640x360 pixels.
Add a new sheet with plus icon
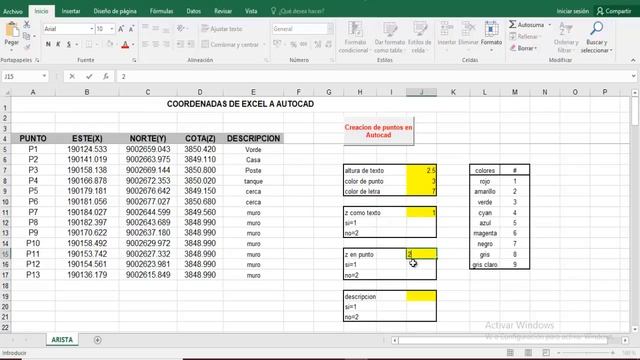tap(98, 340)
